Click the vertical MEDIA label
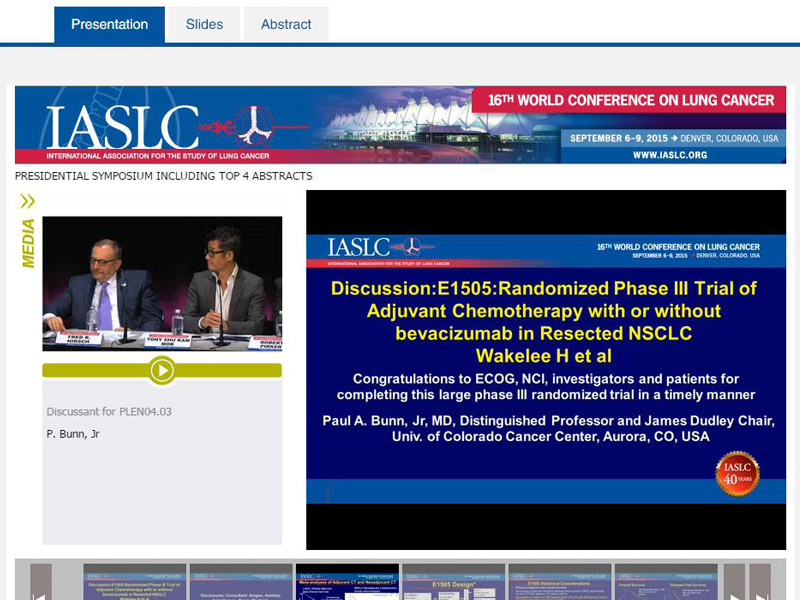The image size is (800, 600). pyautogui.click(x=28, y=243)
